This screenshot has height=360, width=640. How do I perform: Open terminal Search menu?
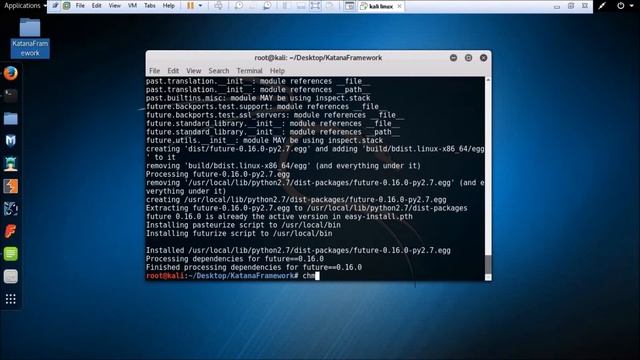[219, 71]
